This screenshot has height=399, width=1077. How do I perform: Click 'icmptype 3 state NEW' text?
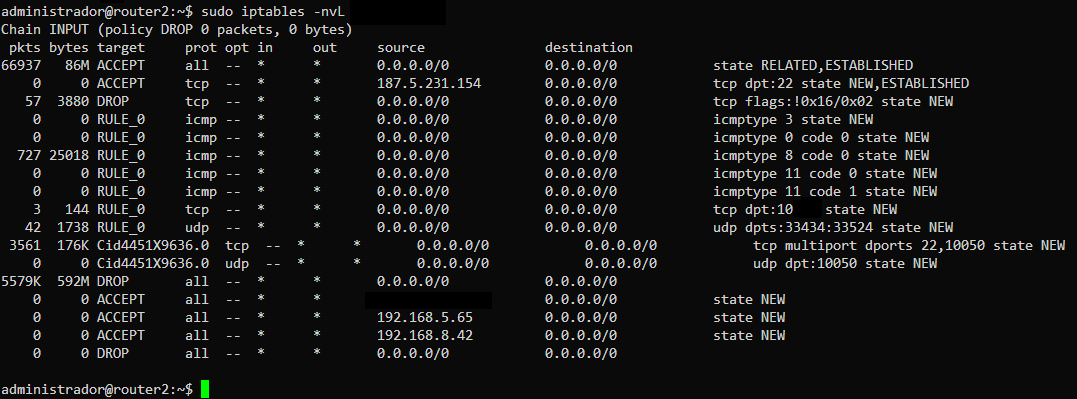[x=793, y=119]
